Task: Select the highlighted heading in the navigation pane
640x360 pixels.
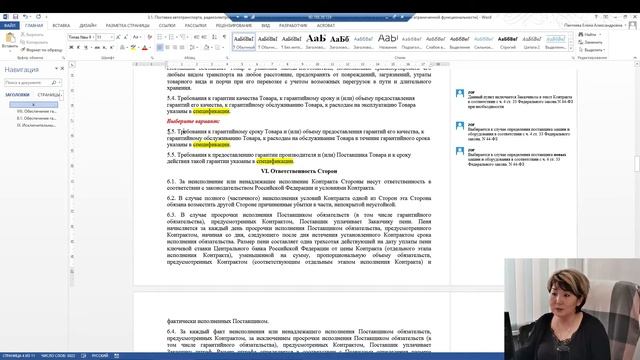Action: (x=33, y=105)
